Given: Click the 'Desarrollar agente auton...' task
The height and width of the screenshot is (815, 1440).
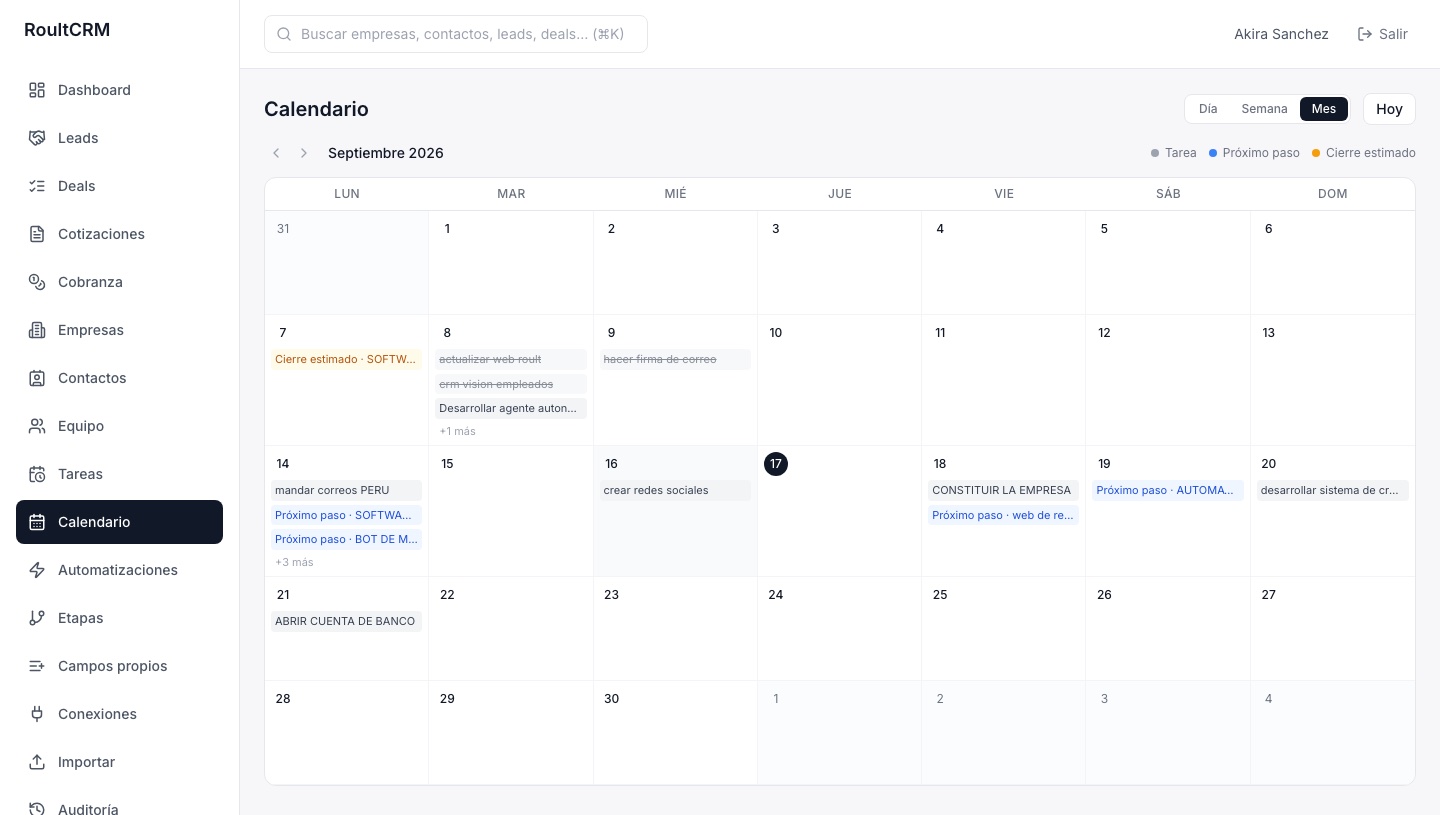Looking at the screenshot, I should [511, 408].
